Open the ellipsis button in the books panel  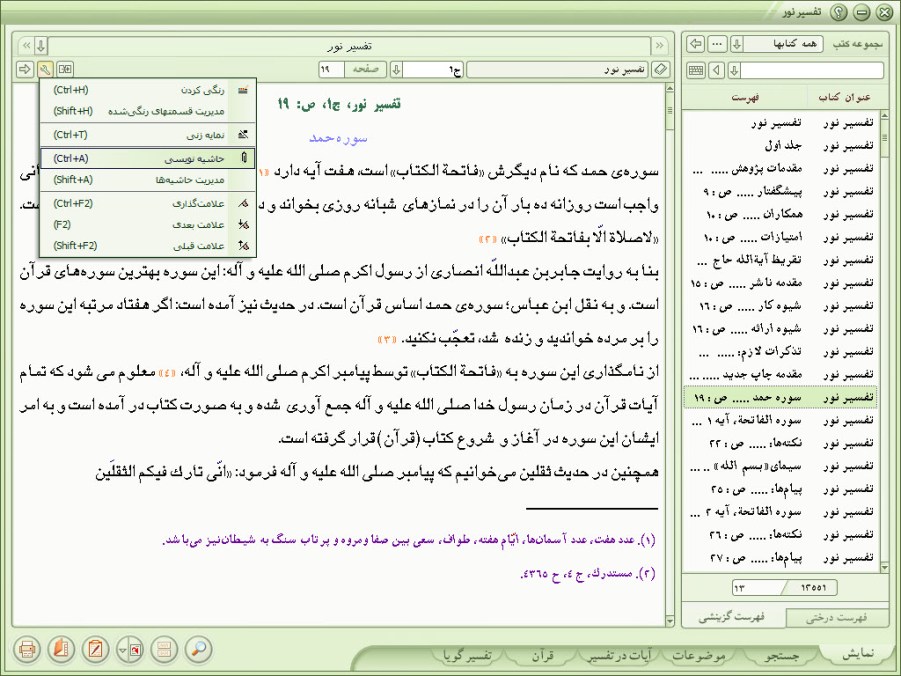coord(717,44)
